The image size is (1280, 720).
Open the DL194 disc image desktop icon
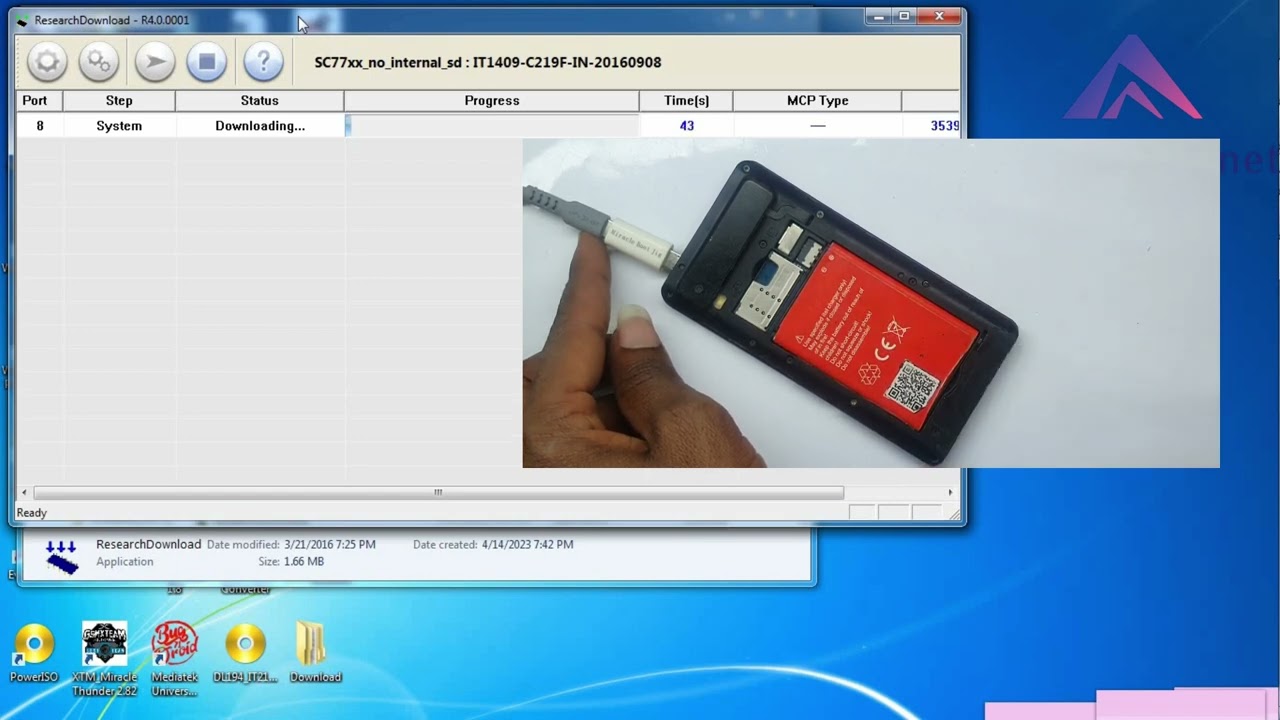(x=245, y=654)
